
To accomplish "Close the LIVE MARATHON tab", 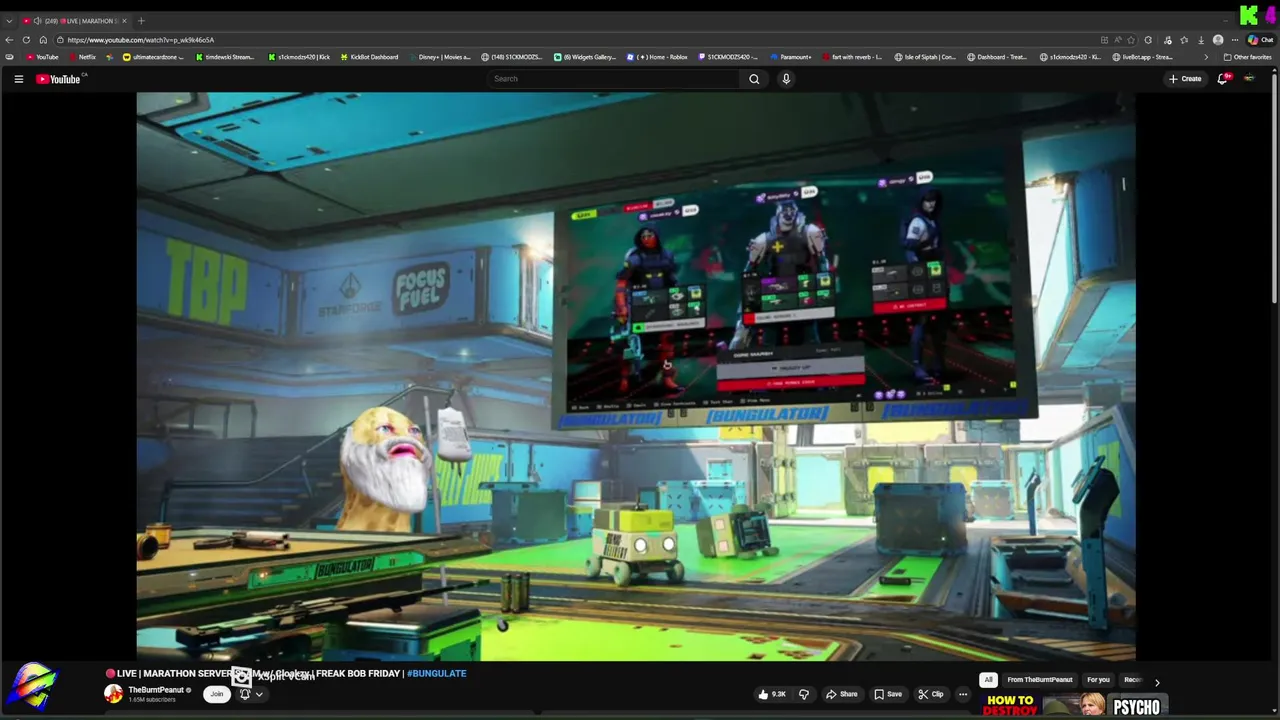I will pyautogui.click(x=124, y=21).
